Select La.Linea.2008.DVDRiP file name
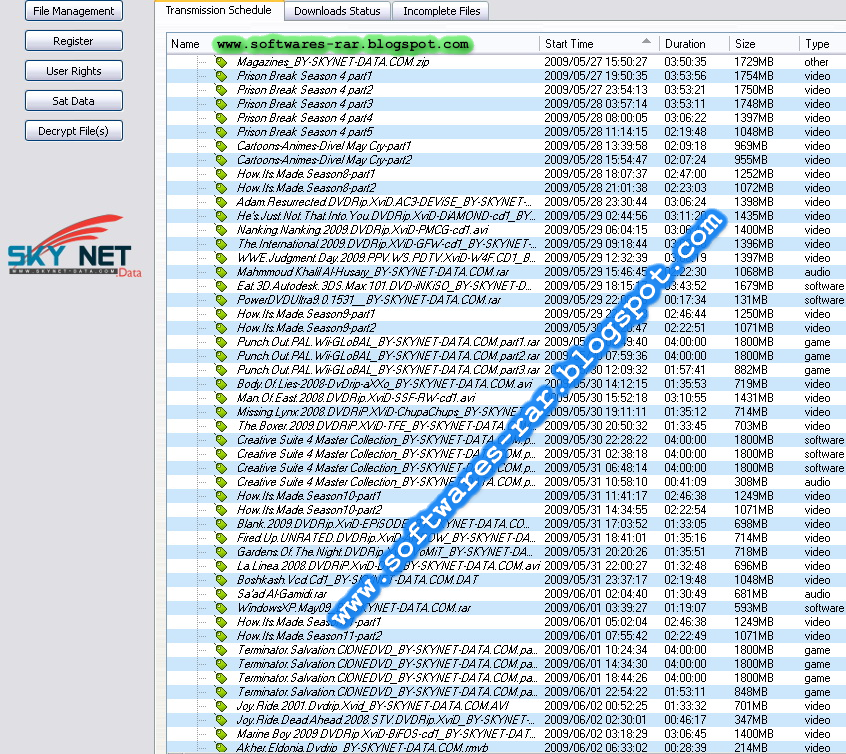846x754 pixels. point(388,566)
